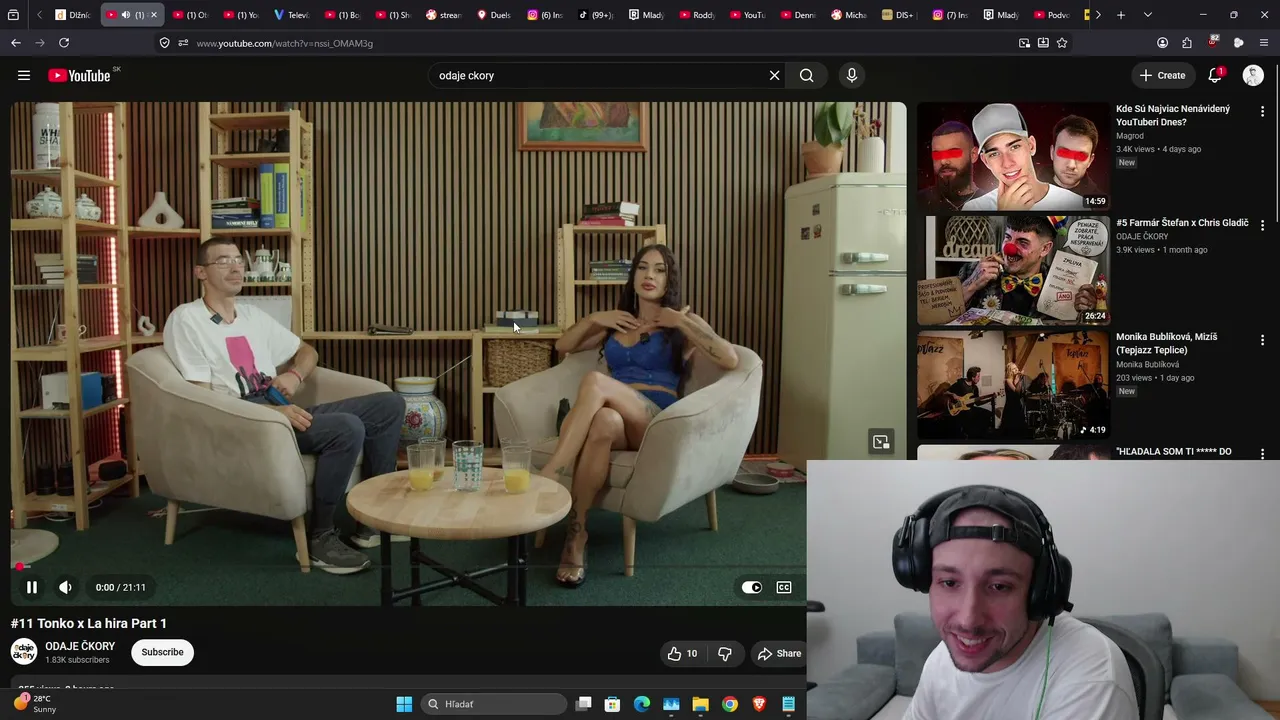Bookmark this page with the star icon
Viewport: 1280px width, 720px height.
[x=1062, y=43]
